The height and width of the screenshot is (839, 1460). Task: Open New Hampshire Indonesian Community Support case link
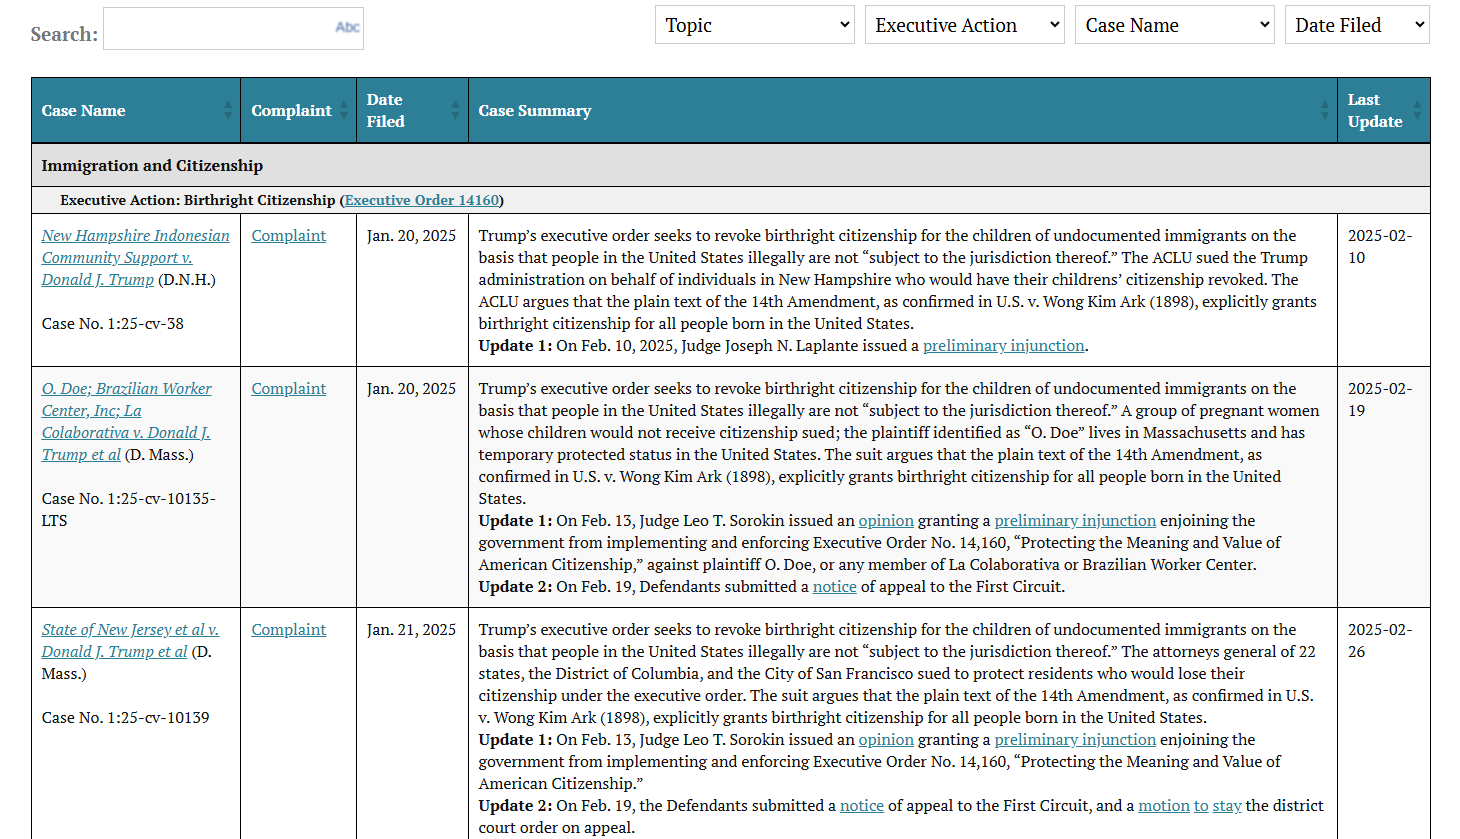[135, 258]
